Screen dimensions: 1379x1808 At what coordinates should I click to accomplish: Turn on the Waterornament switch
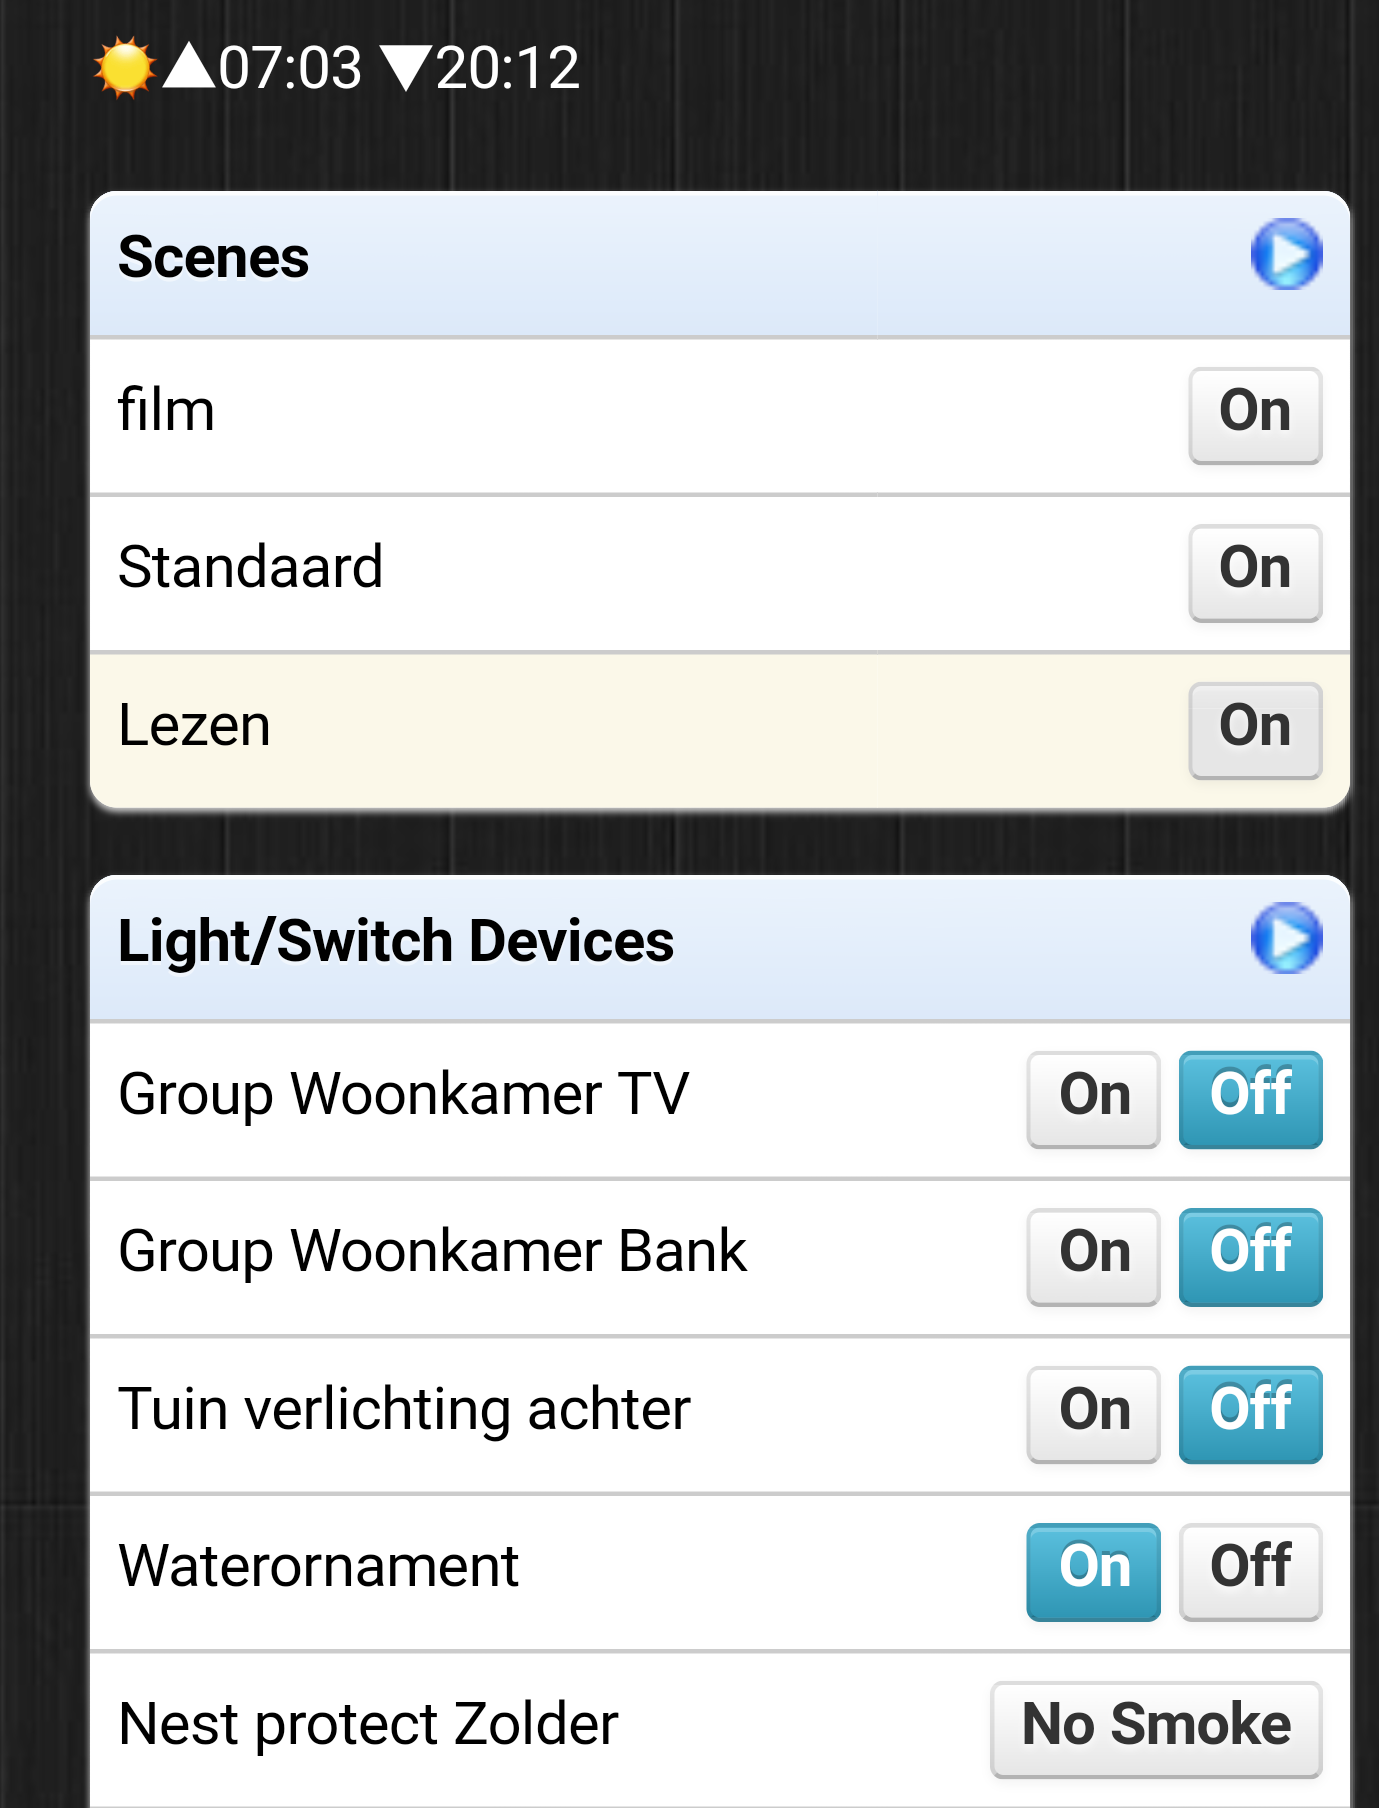click(x=1093, y=1572)
